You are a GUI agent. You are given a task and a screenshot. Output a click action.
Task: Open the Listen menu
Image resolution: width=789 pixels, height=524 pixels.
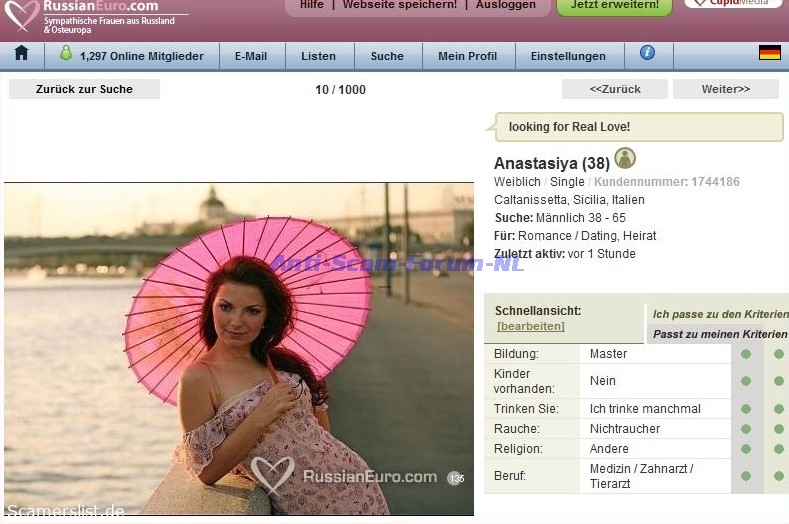tap(318, 56)
